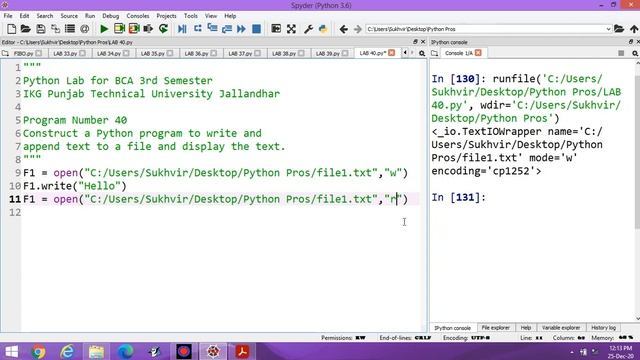This screenshot has height=360, width=640.
Task: Browse for a working directory
Action: [x=619, y=29]
